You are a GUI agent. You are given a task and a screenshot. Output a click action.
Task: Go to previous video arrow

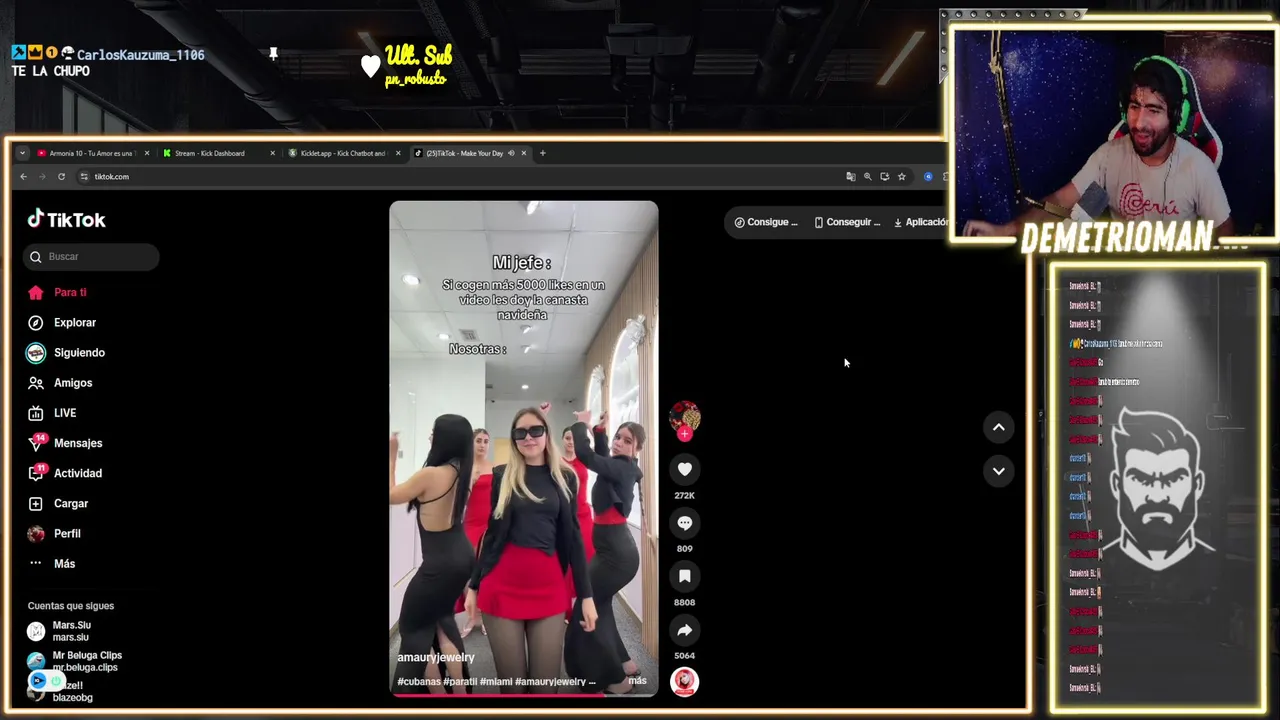pos(998,427)
